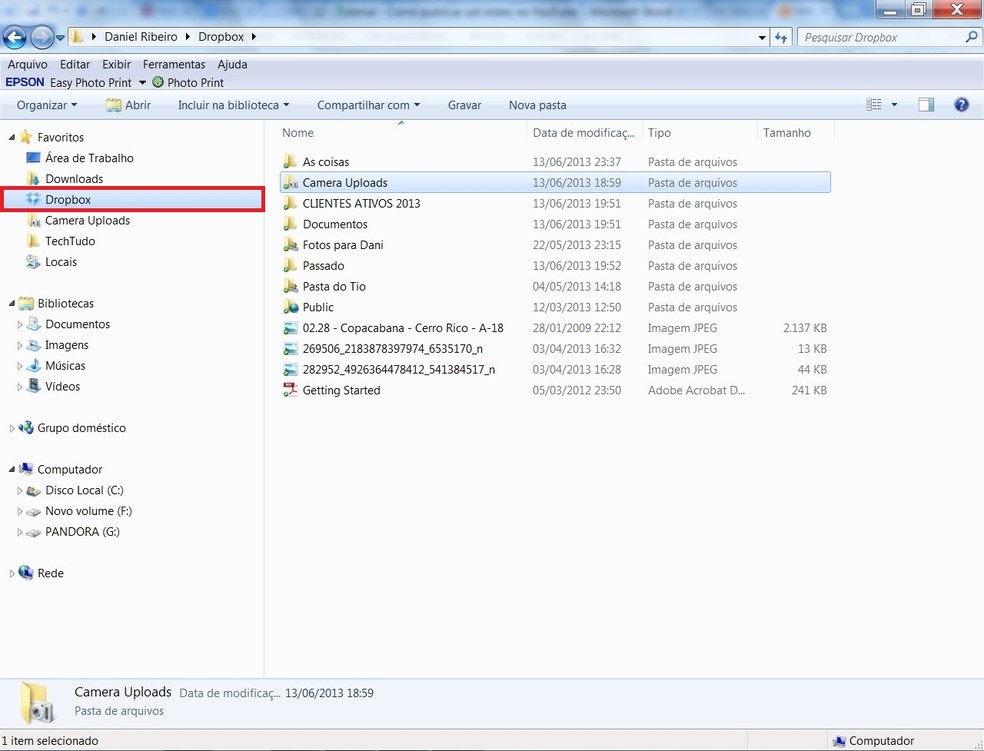Select Getting Started PDF icon
The height and width of the screenshot is (751, 984).
point(290,390)
